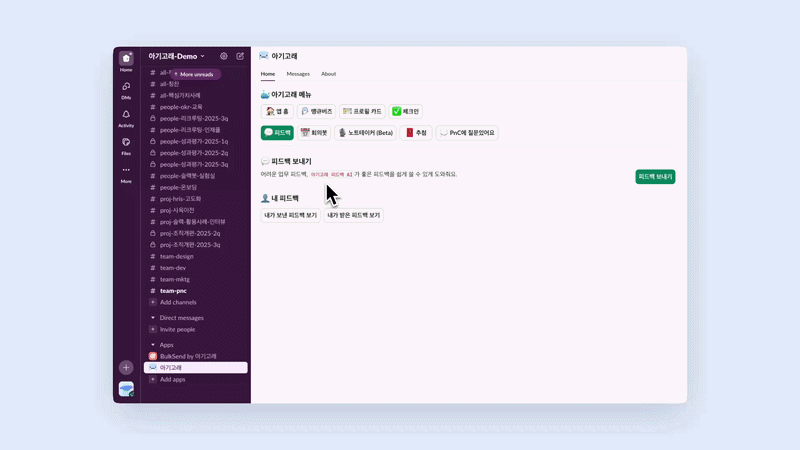Open the people-리크루팅-인재풀 channel
This screenshot has height=450, width=800.
(196, 130)
